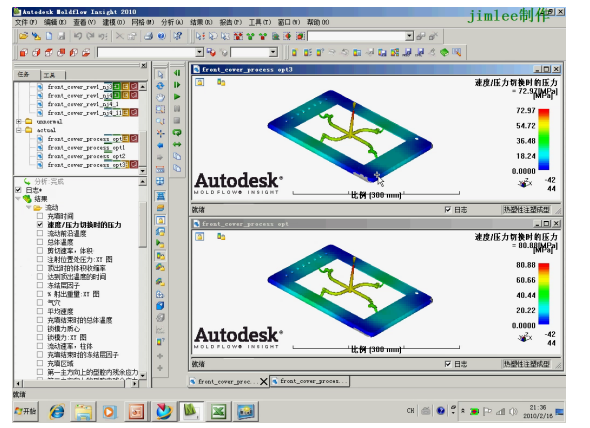Open the wide dropdown beside red cube icons
Viewport: 590px width, 428px height.
[200, 52]
